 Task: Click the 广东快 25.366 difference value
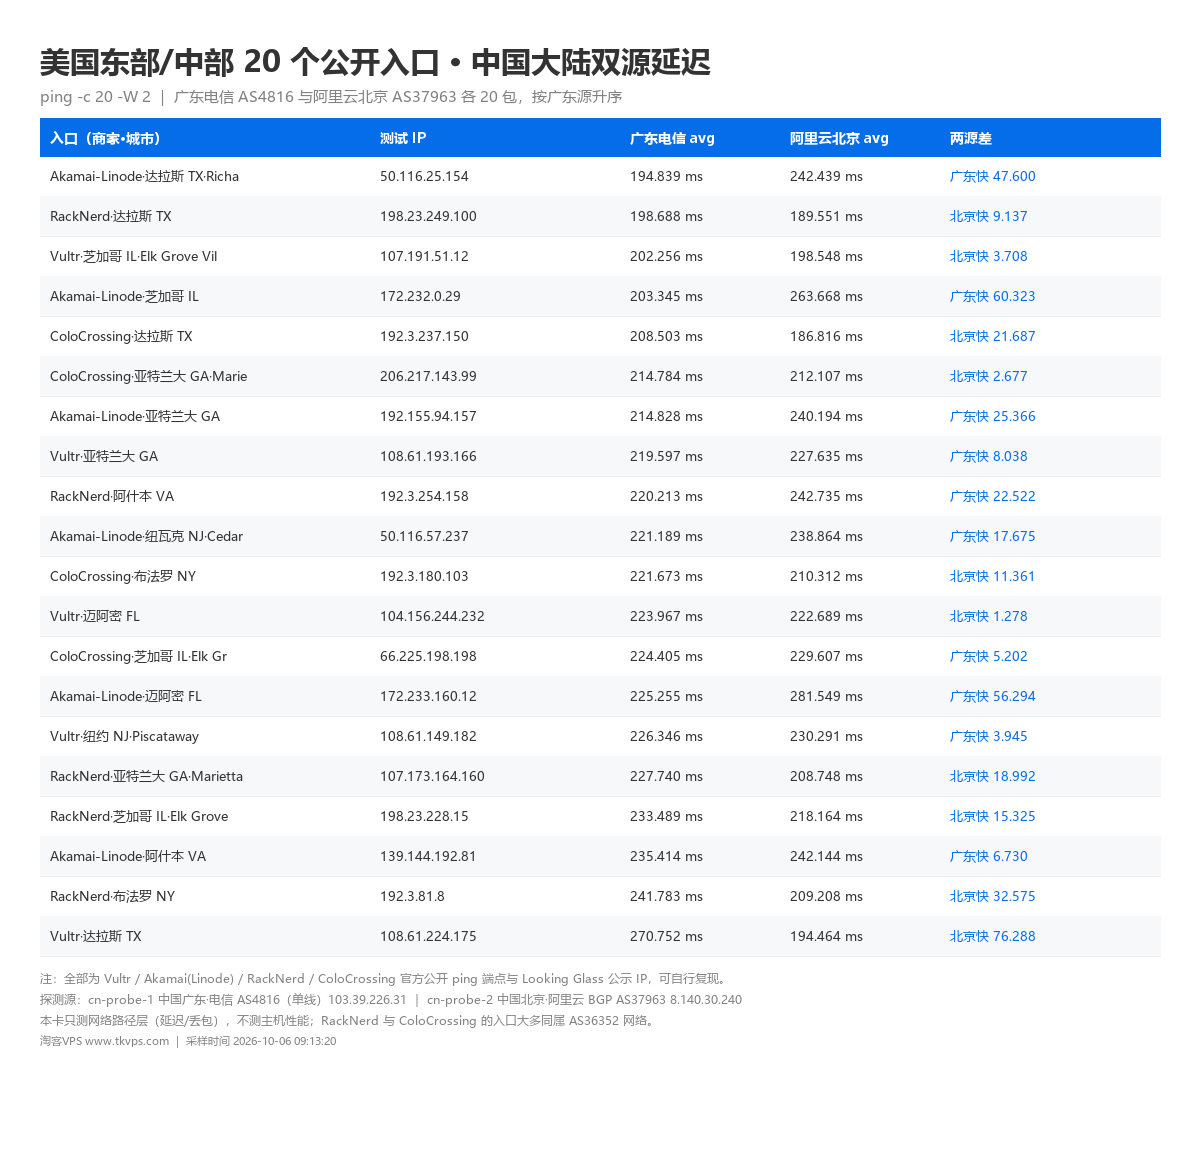(x=993, y=416)
